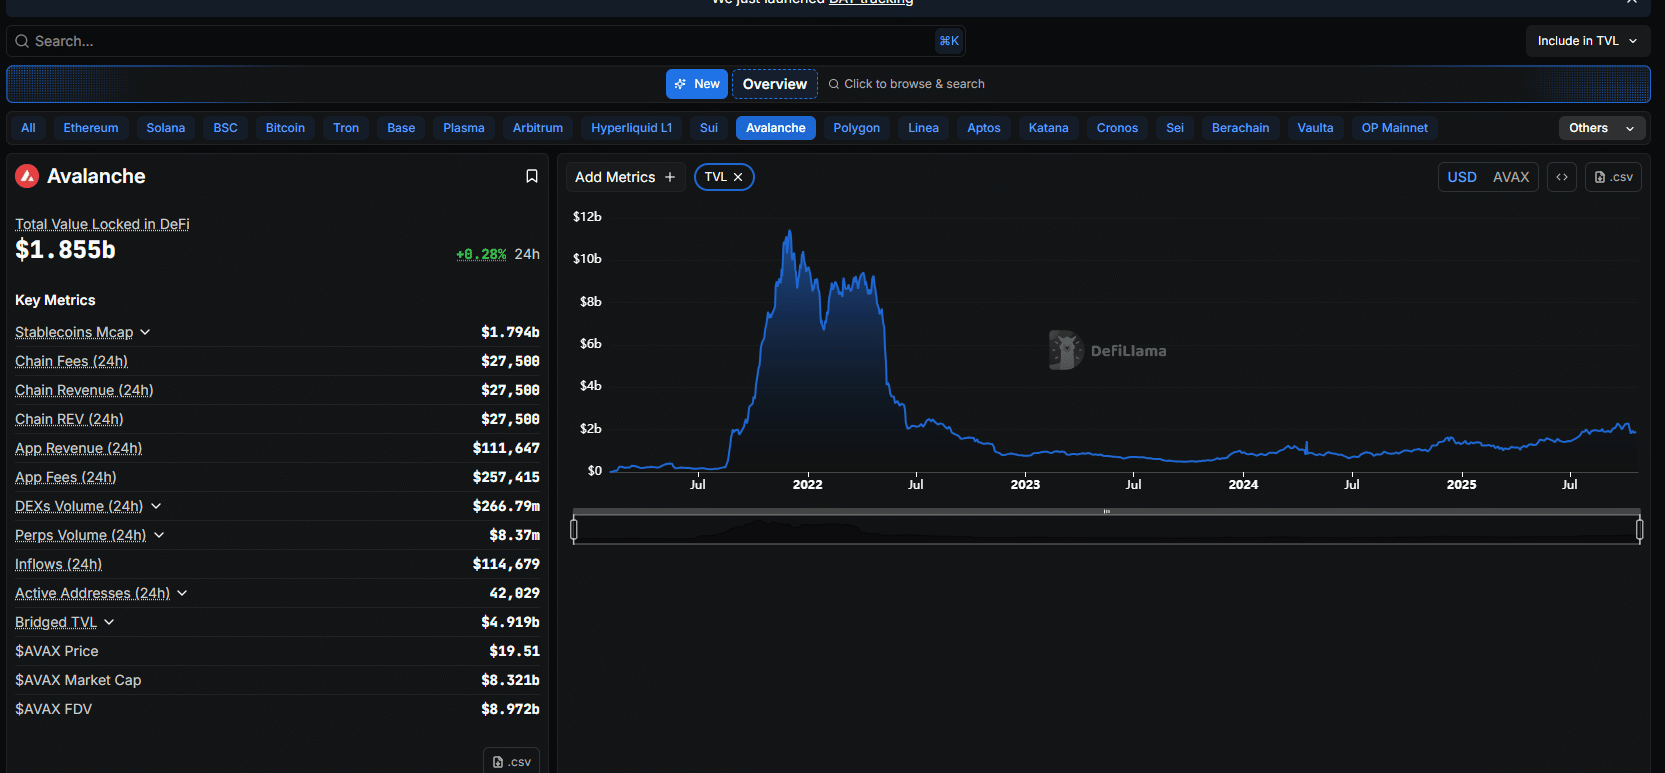
Task: Expand Perps Volume (24h) details
Action: (159, 535)
